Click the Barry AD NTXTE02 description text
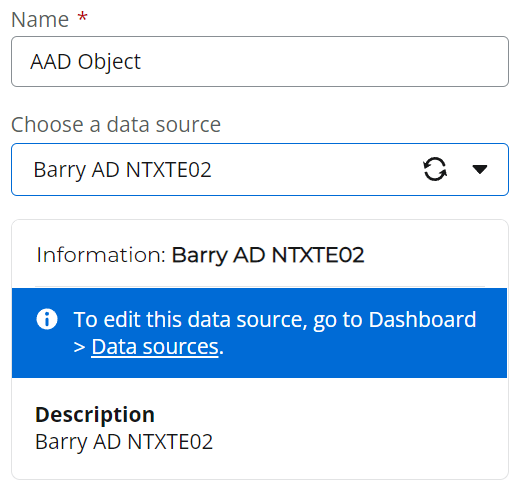This screenshot has width=517, height=492. (124, 442)
